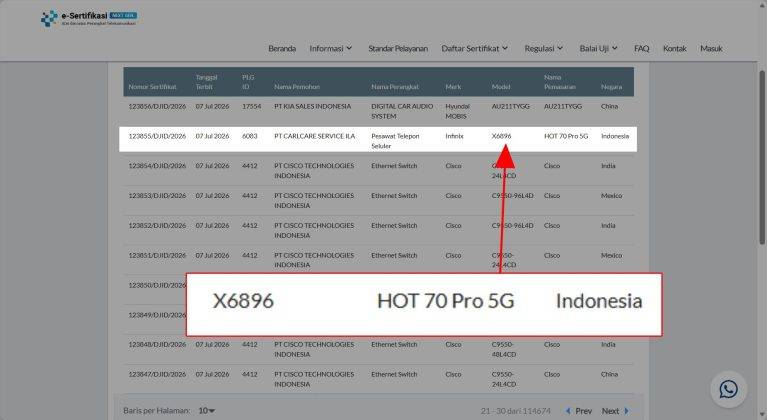767x420 pixels.
Task: Click India country in 123852 row
Action: 608,225
